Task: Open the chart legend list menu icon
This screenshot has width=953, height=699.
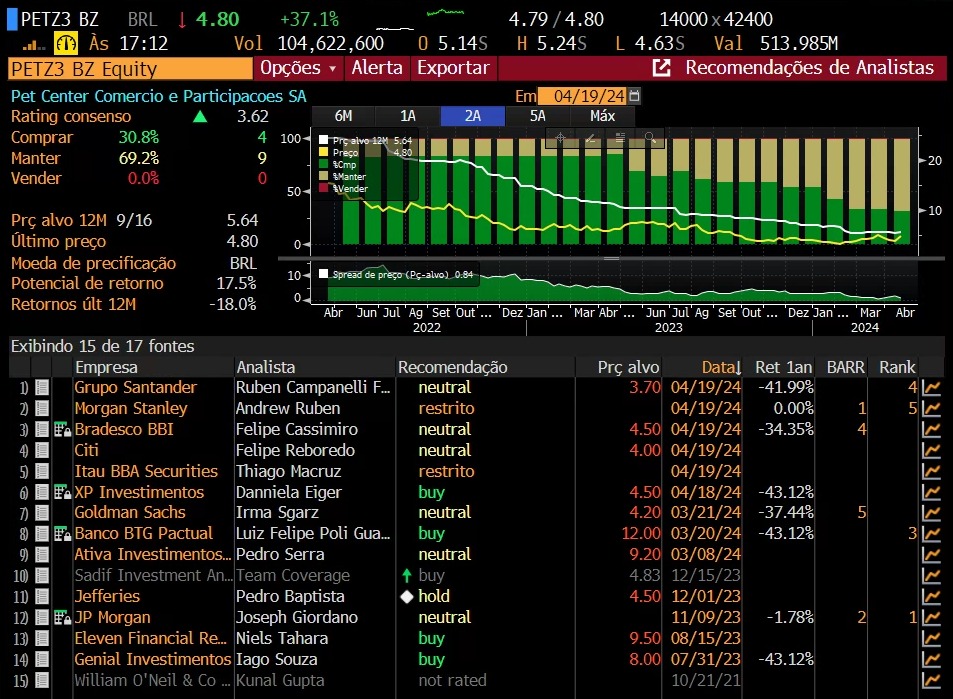Action: (620, 139)
